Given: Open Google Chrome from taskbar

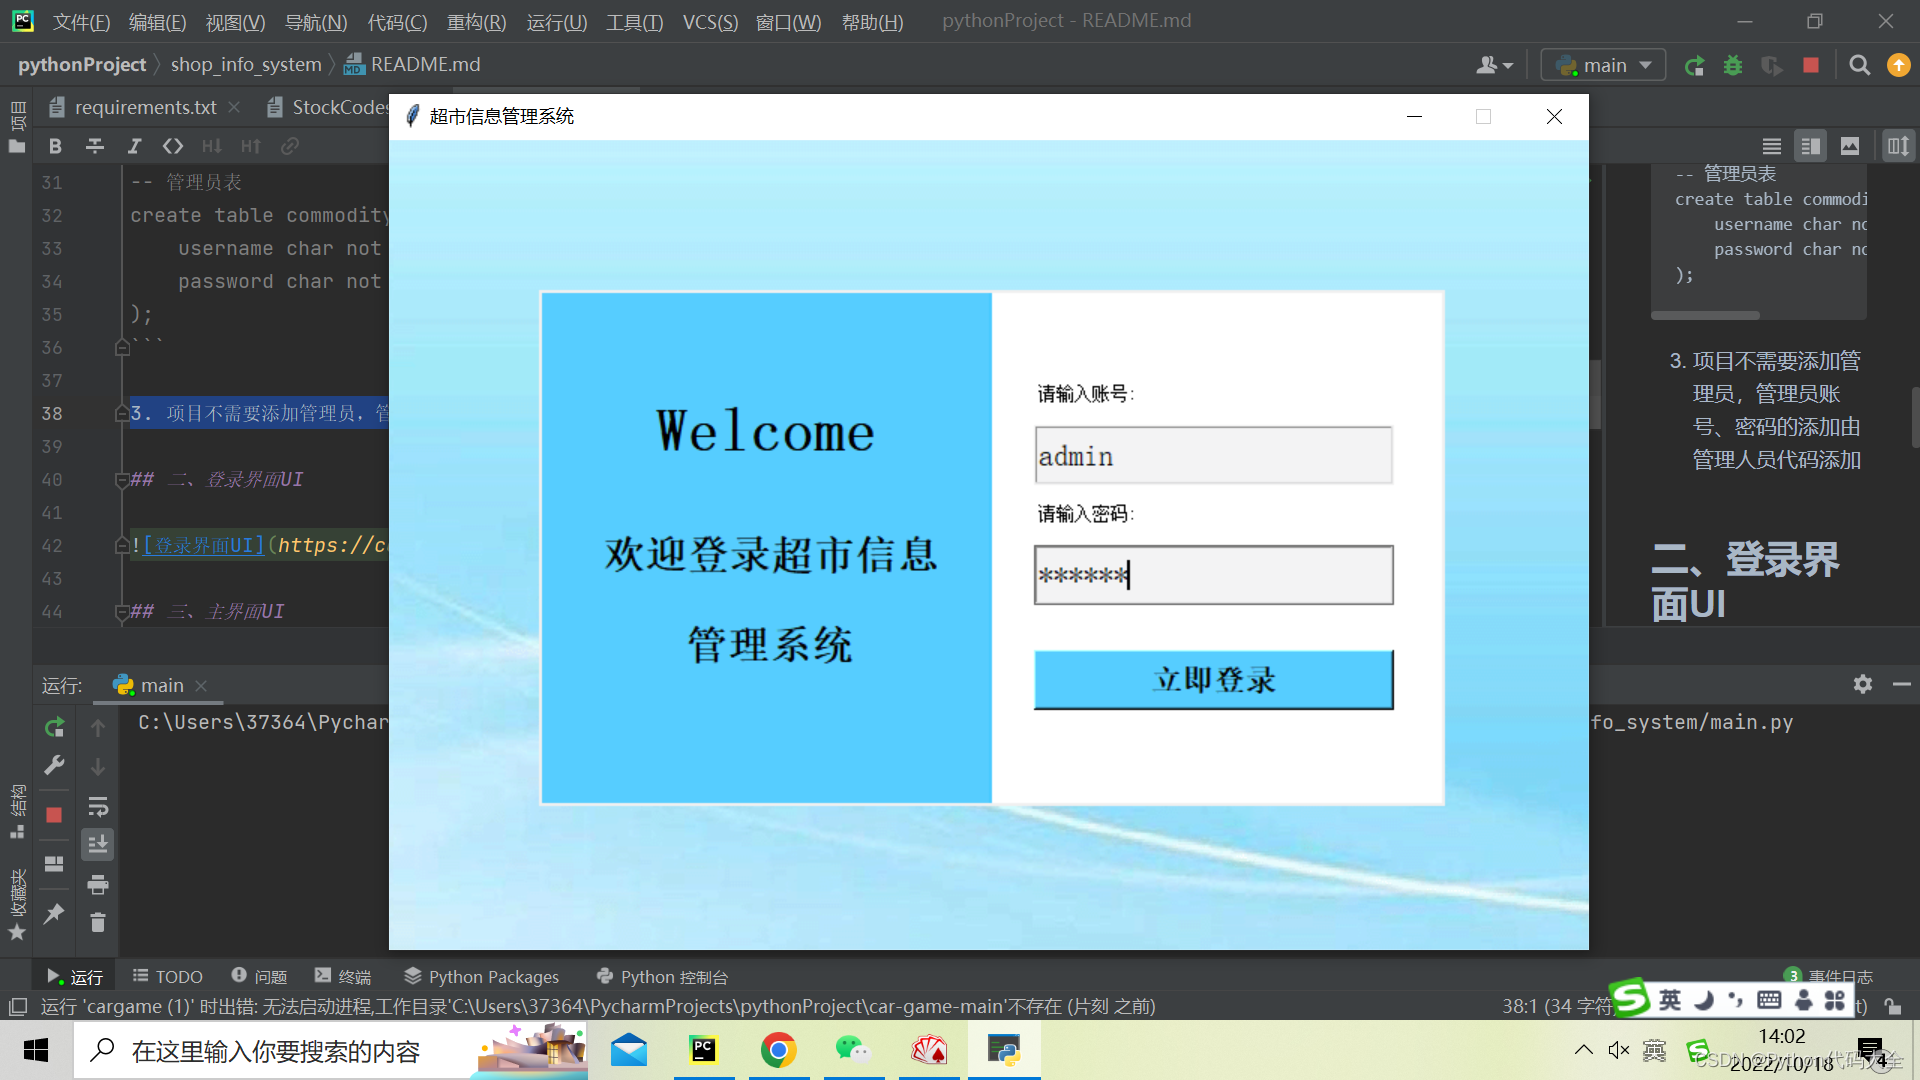Looking at the screenshot, I should click(778, 1050).
